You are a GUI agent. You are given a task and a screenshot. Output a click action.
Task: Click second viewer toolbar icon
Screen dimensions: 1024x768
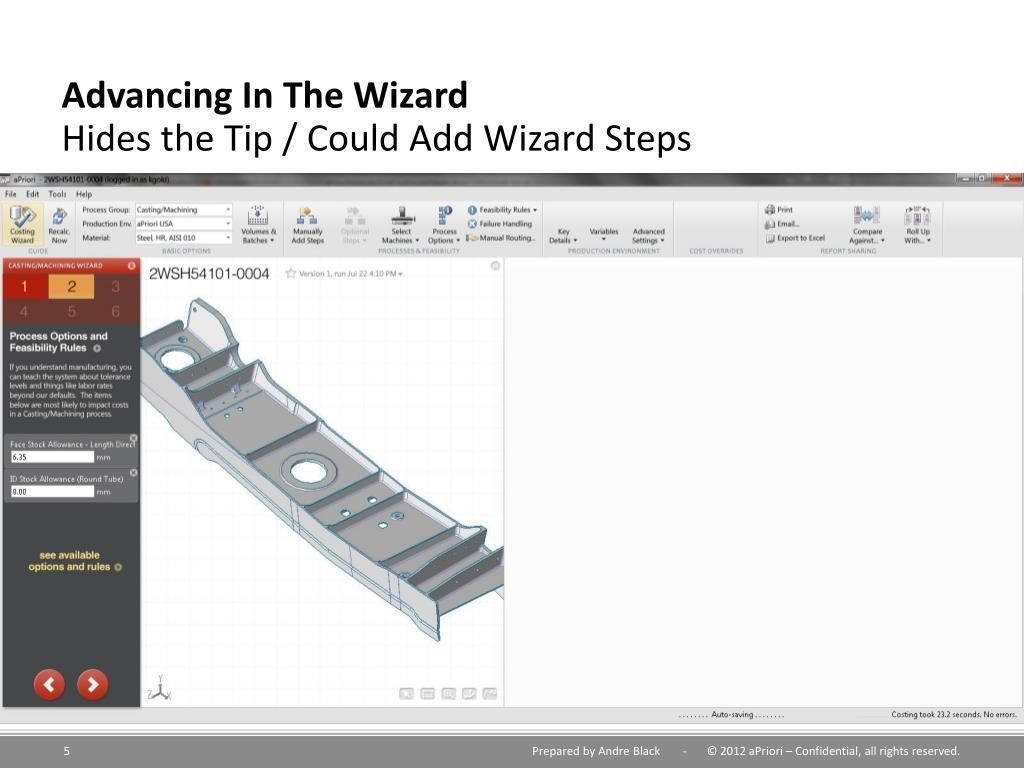(x=427, y=694)
